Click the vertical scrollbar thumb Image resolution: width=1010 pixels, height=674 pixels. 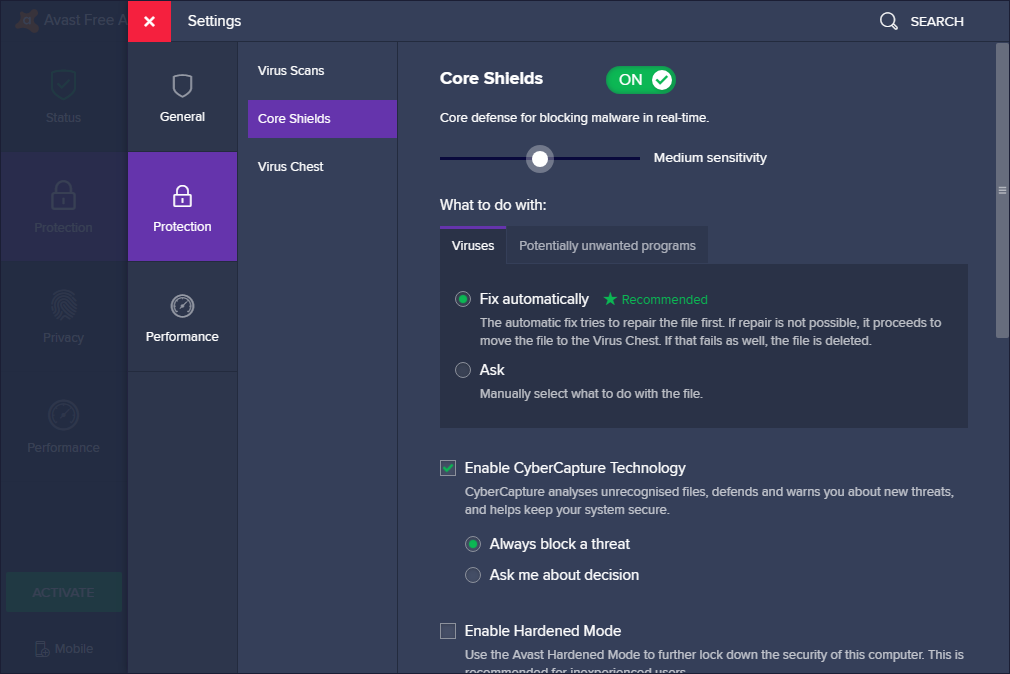click(x=1002, y=190)
